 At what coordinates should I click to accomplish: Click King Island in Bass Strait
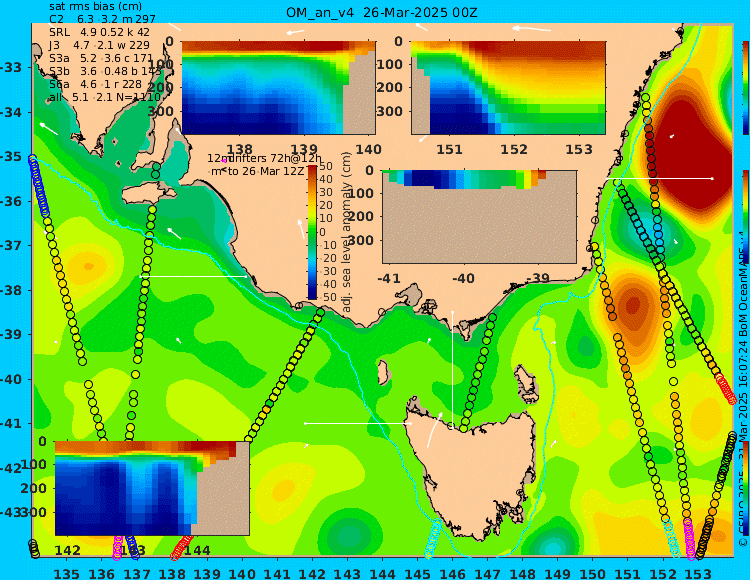click(x=383, y=372)
